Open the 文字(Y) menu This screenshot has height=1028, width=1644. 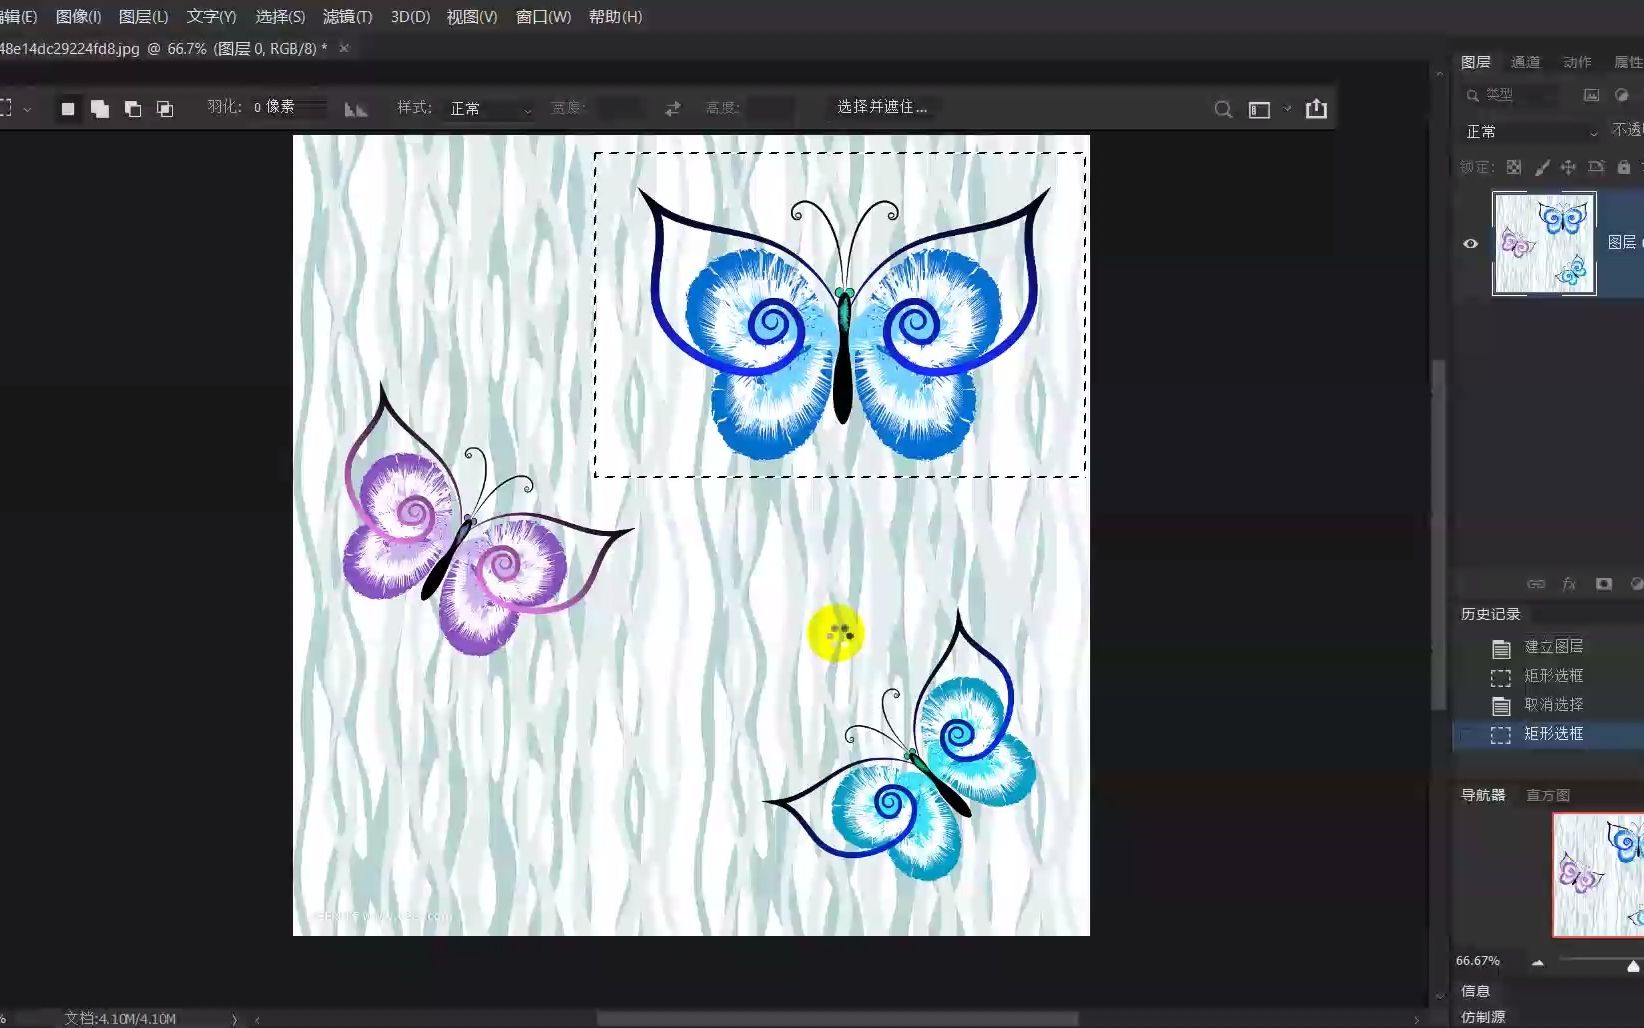coord(211,16)
